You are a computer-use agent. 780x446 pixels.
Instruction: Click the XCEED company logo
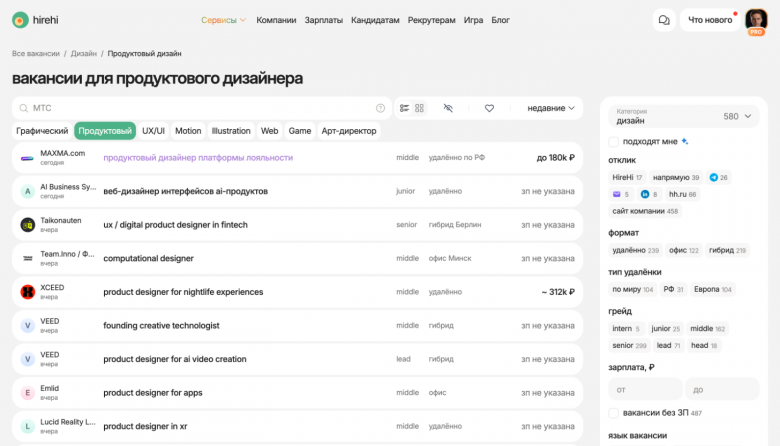point(27,292)
